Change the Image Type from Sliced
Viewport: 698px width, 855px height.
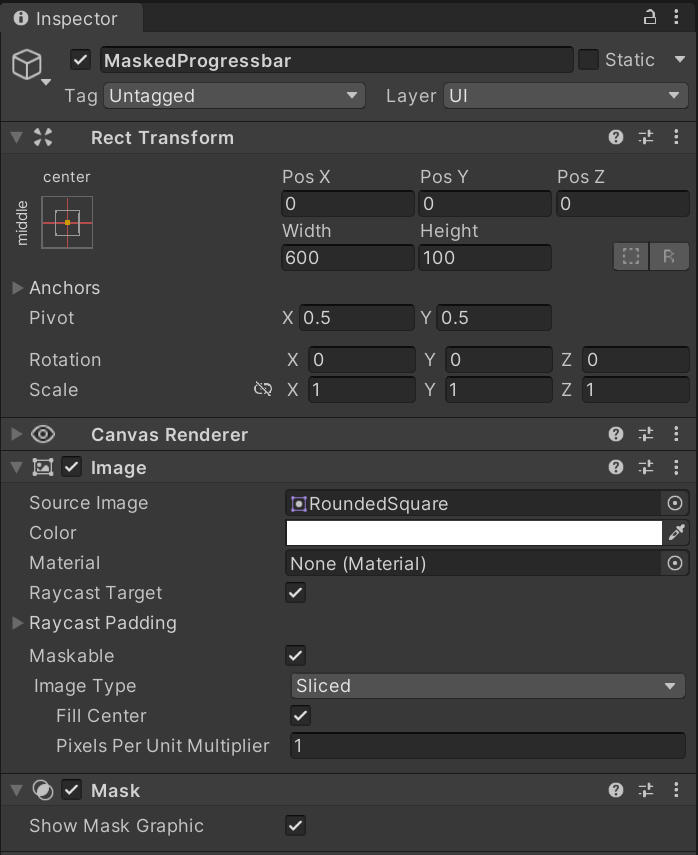pos(488,686)
